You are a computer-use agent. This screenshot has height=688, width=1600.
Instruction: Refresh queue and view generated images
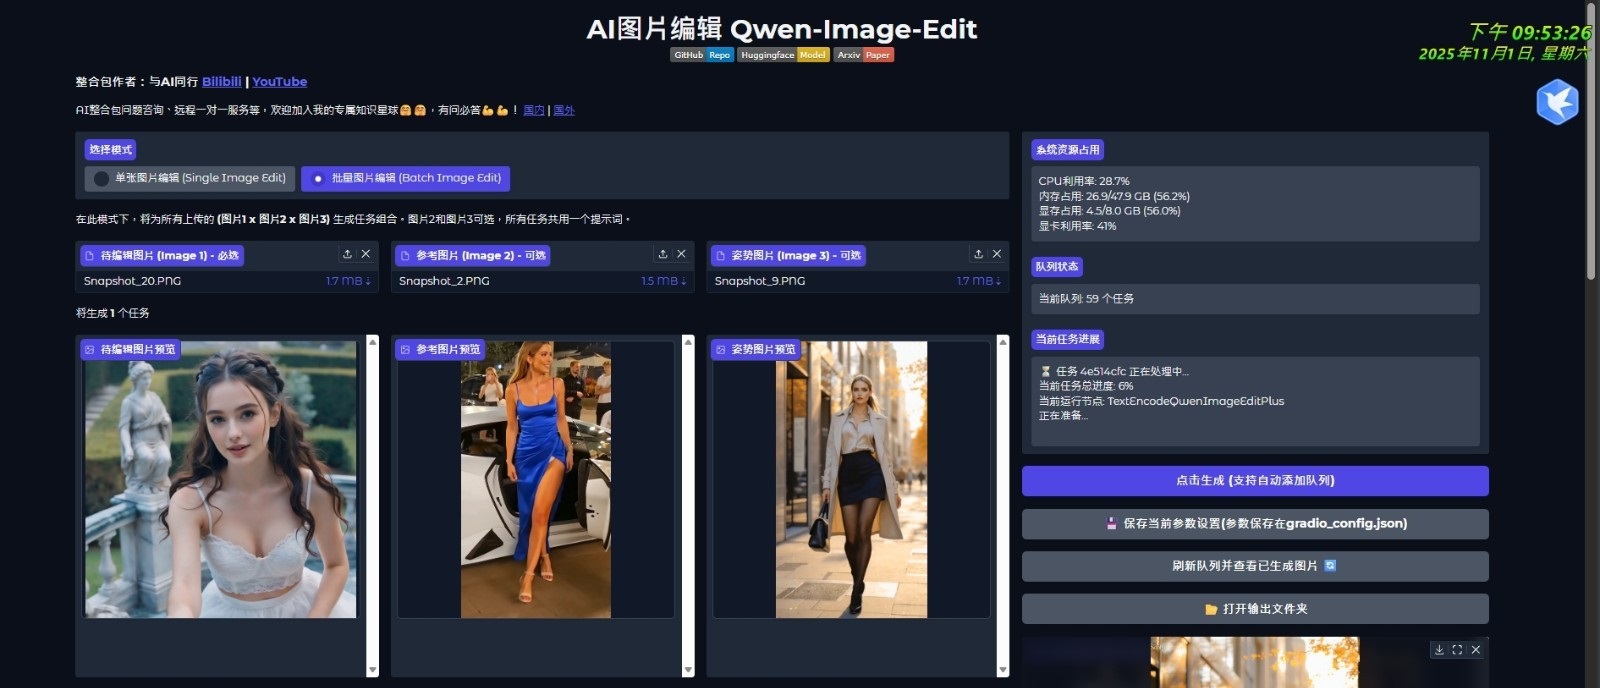(1255, 566)
